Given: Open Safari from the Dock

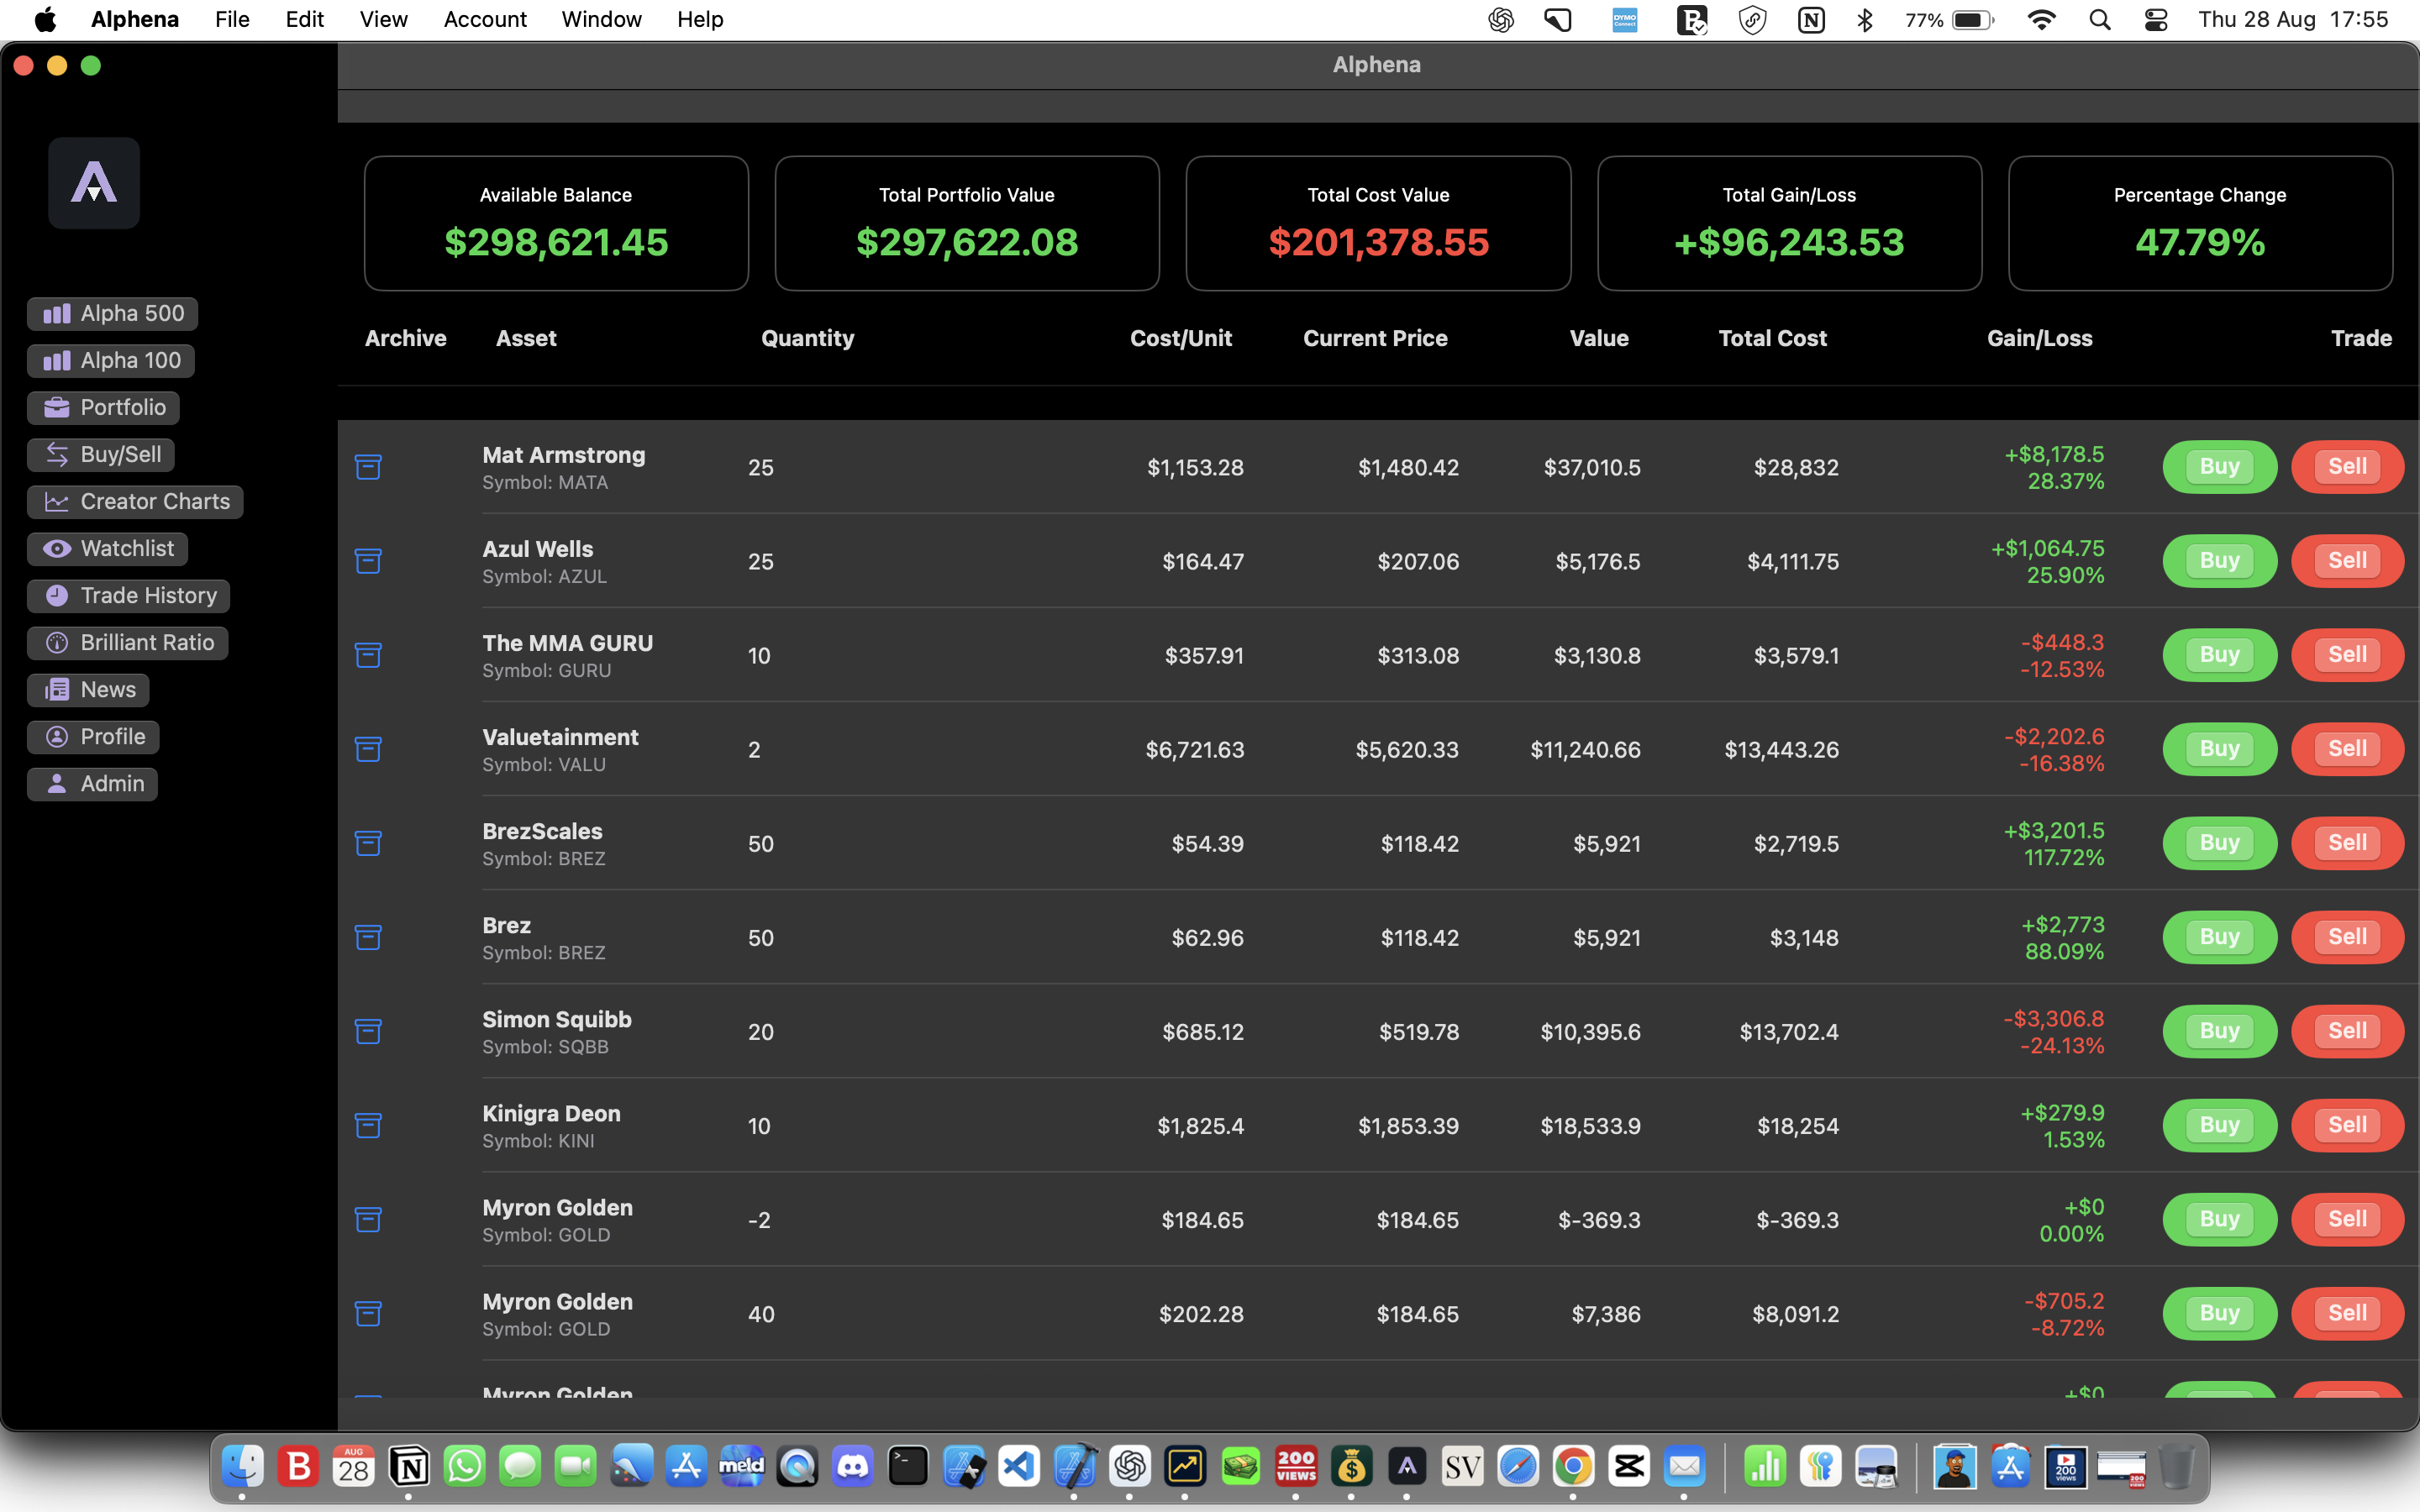Looking at the screenshot, I should [1517, 1467].
